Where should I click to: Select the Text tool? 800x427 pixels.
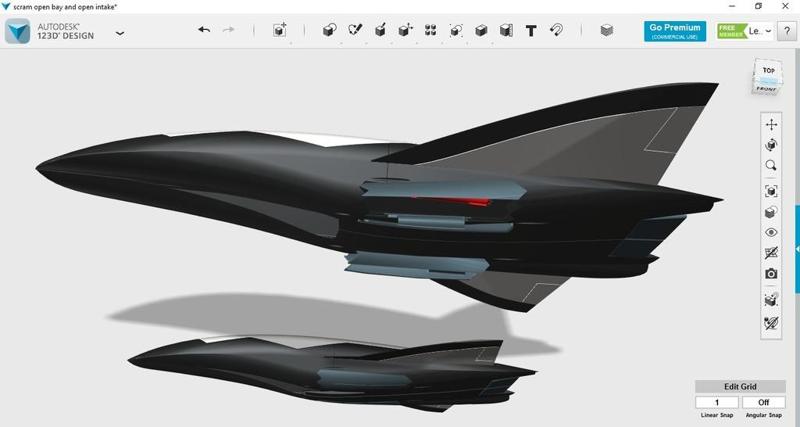(x=531, y=31)
